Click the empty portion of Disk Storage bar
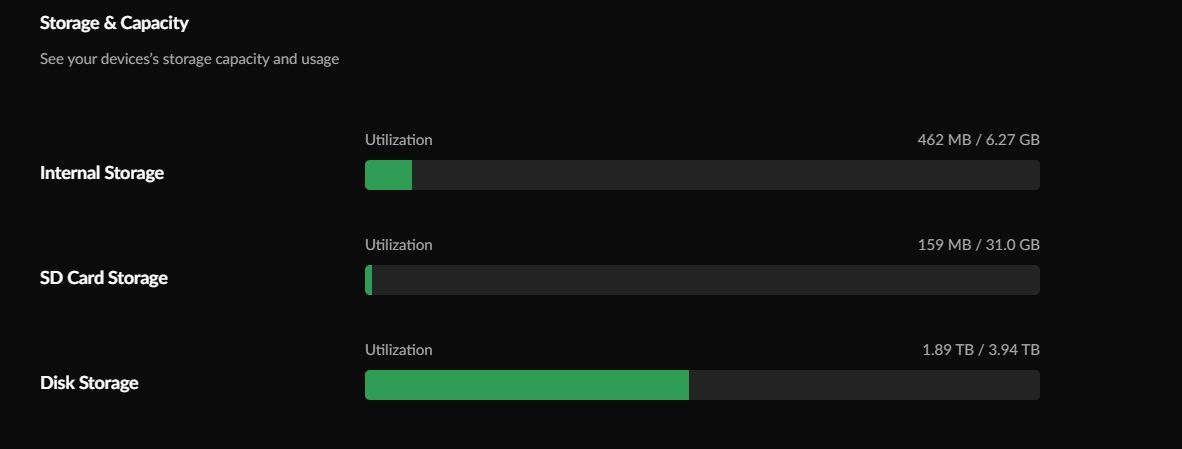The image size is (1182, 449). pos(864,385)
